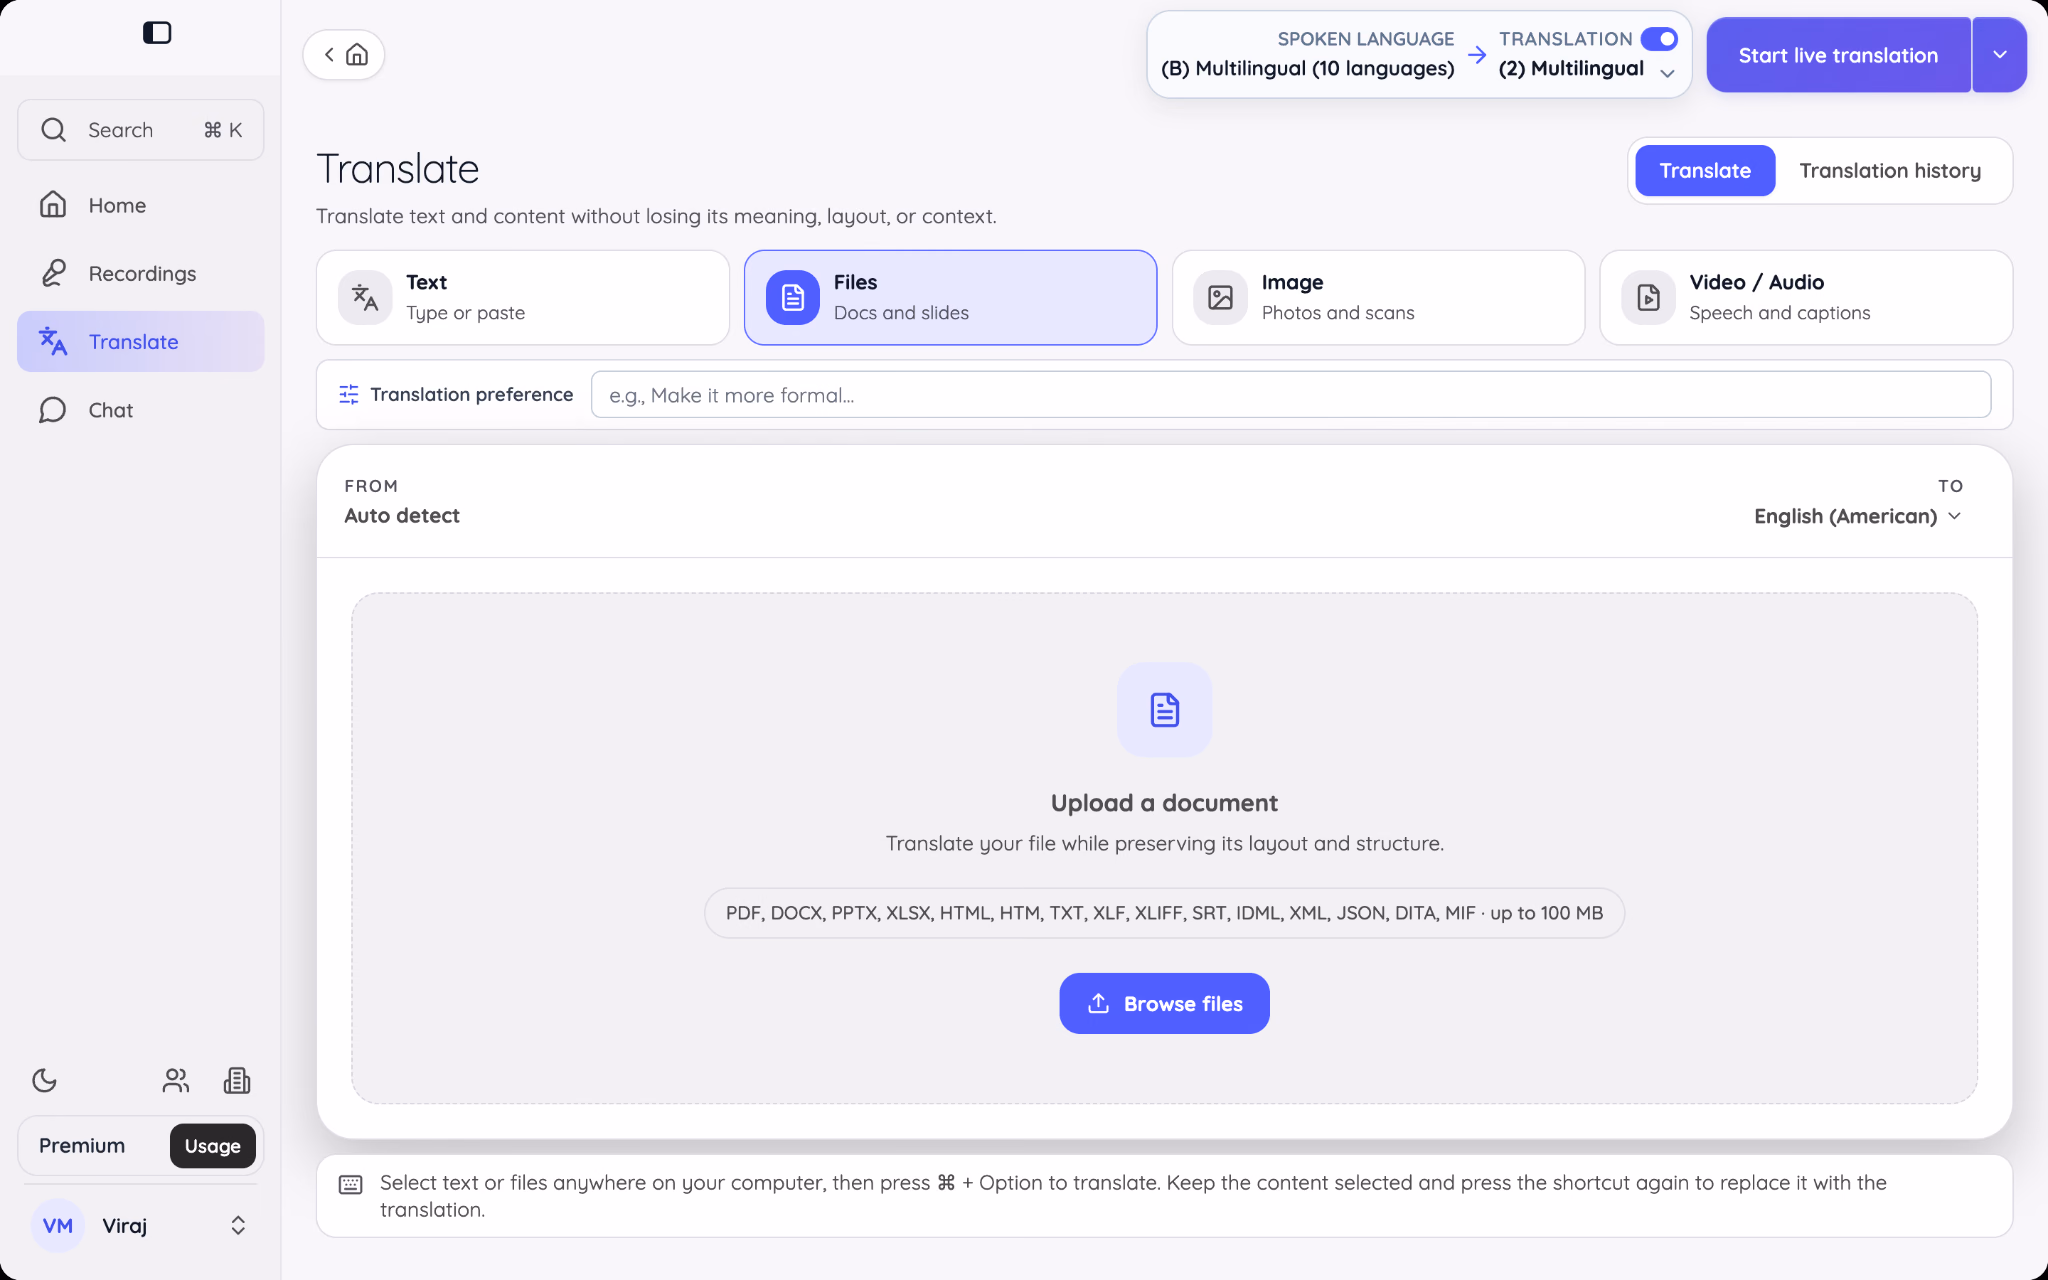Select the Text translation mode

tap(523, 298)
